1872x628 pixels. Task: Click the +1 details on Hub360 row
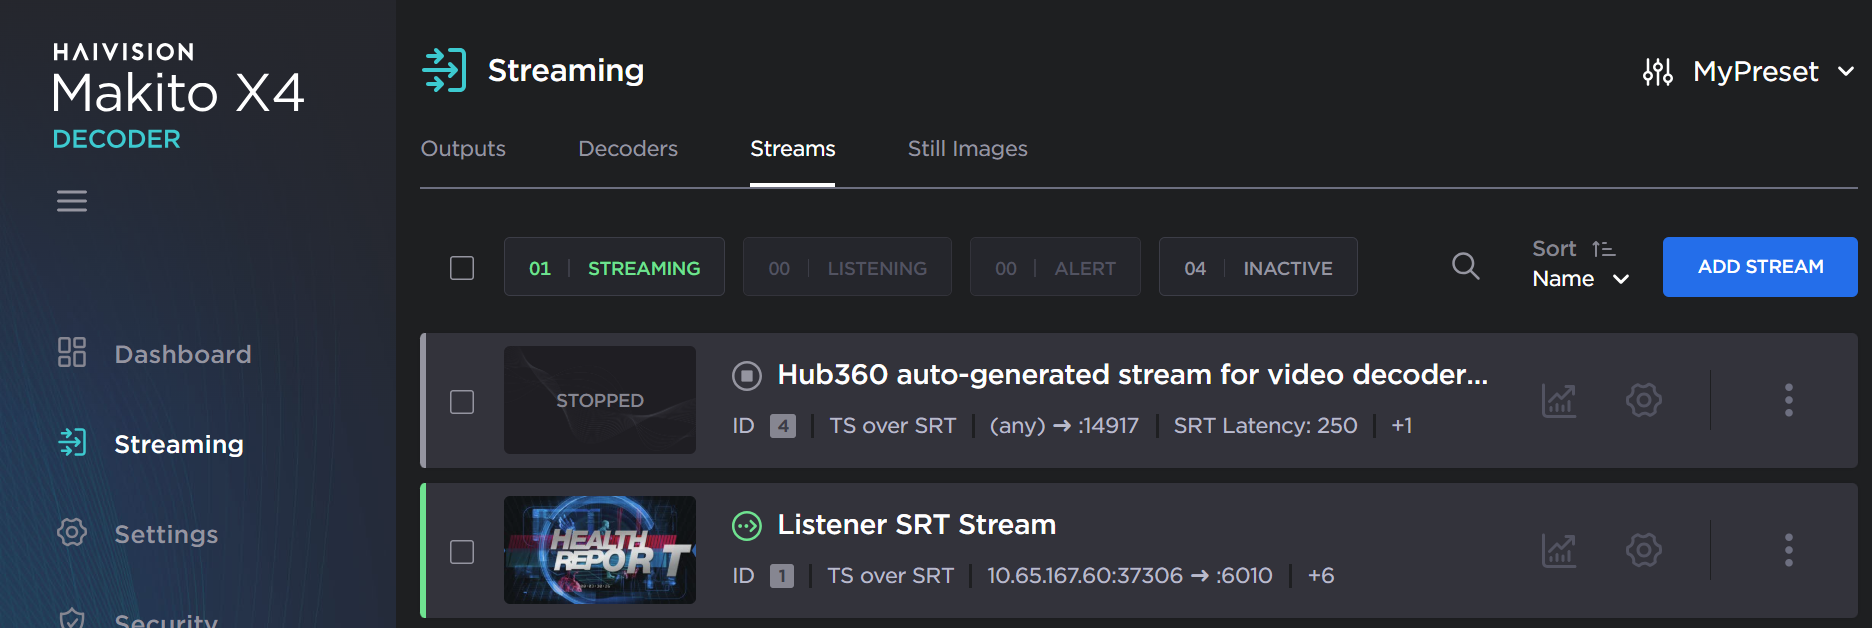point(1402,426)
